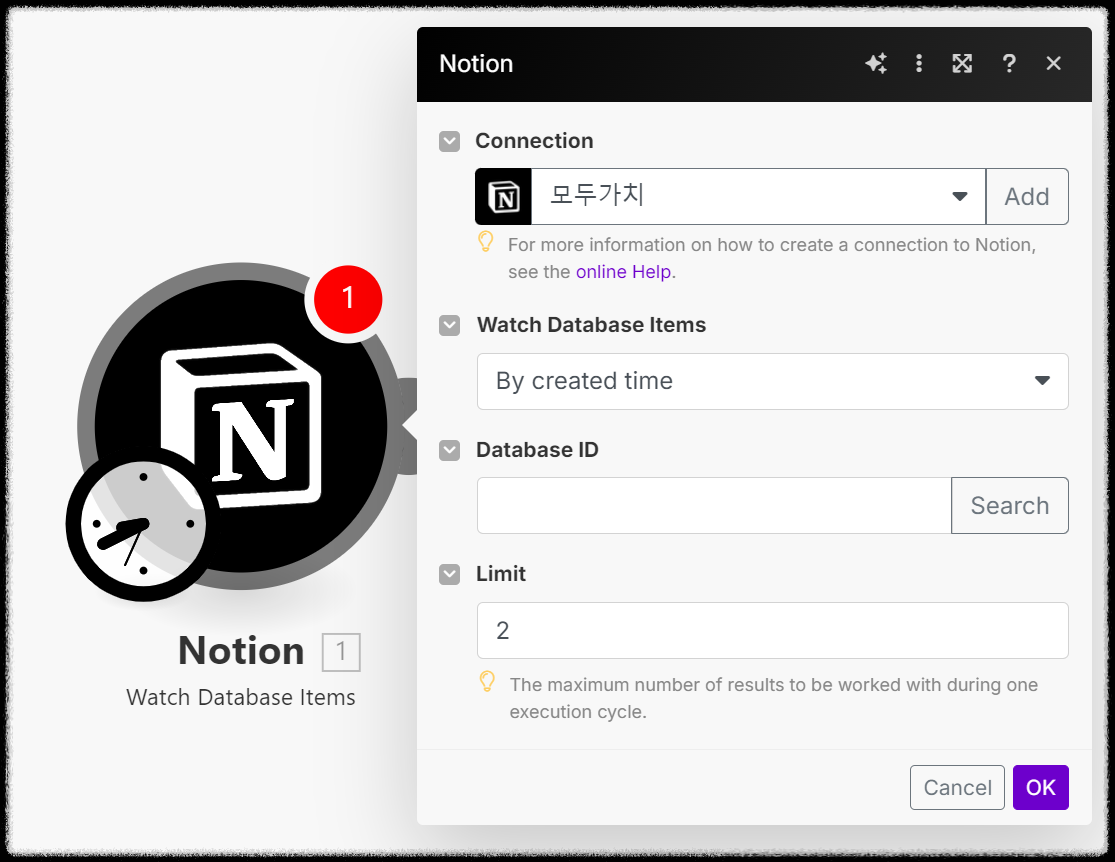Click the lightbulb hint beside Limit explanation
Viewport: 1115px width, 862px height.
click(x=487, y=684)
